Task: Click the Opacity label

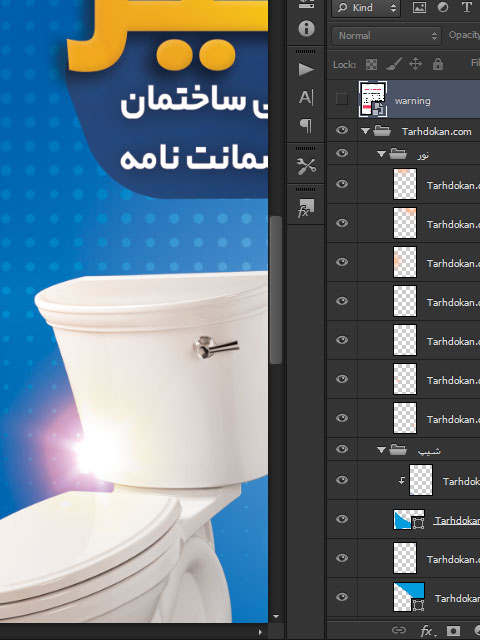Action: point(464,35)
